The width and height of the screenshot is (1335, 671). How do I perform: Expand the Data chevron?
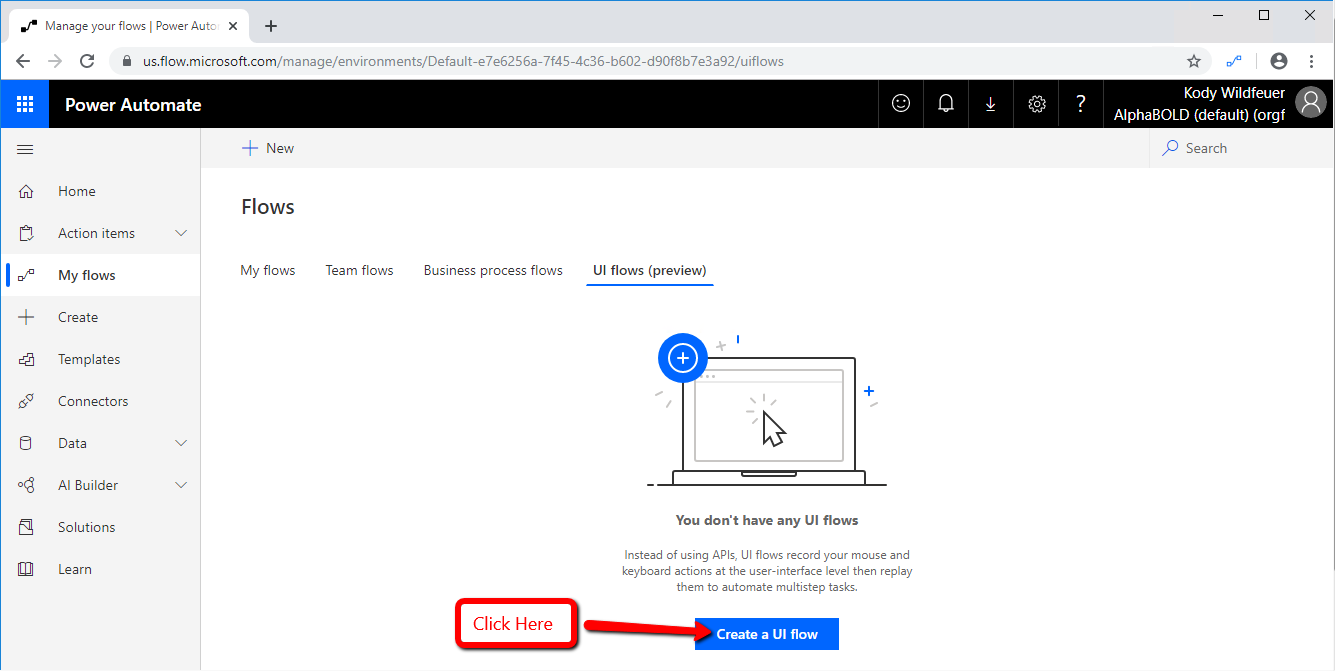tap(181, 443)
